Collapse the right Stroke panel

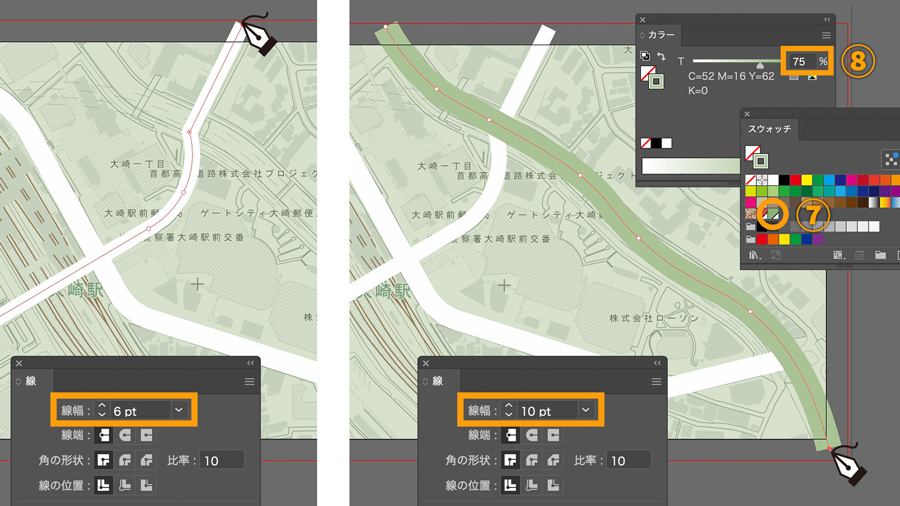pos(657,363)
